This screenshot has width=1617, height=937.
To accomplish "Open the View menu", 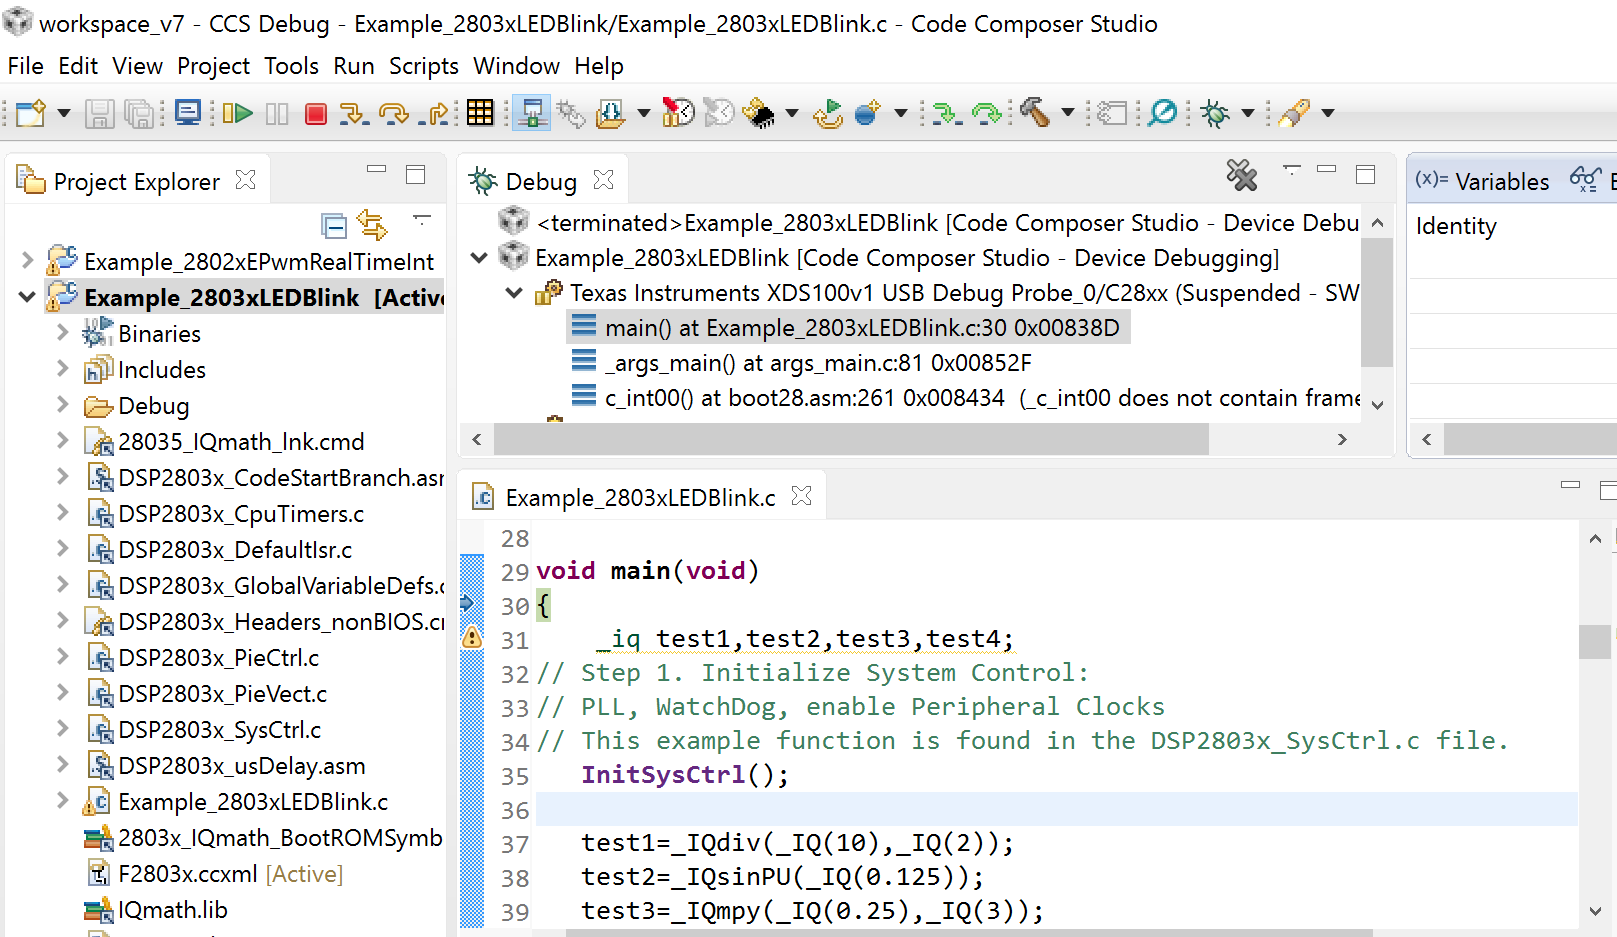I will pos(138,66).
